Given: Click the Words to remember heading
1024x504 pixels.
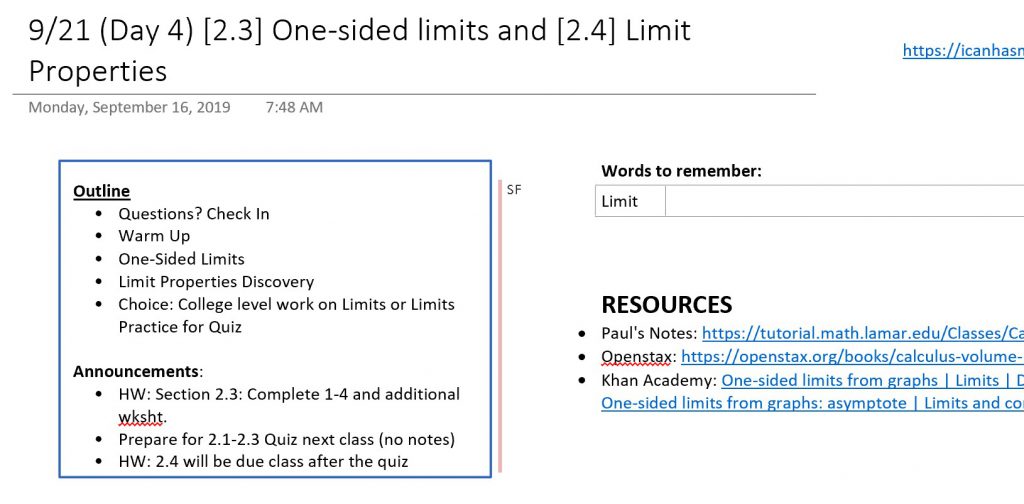Looking at the screenshot, I should click(681, 171).
